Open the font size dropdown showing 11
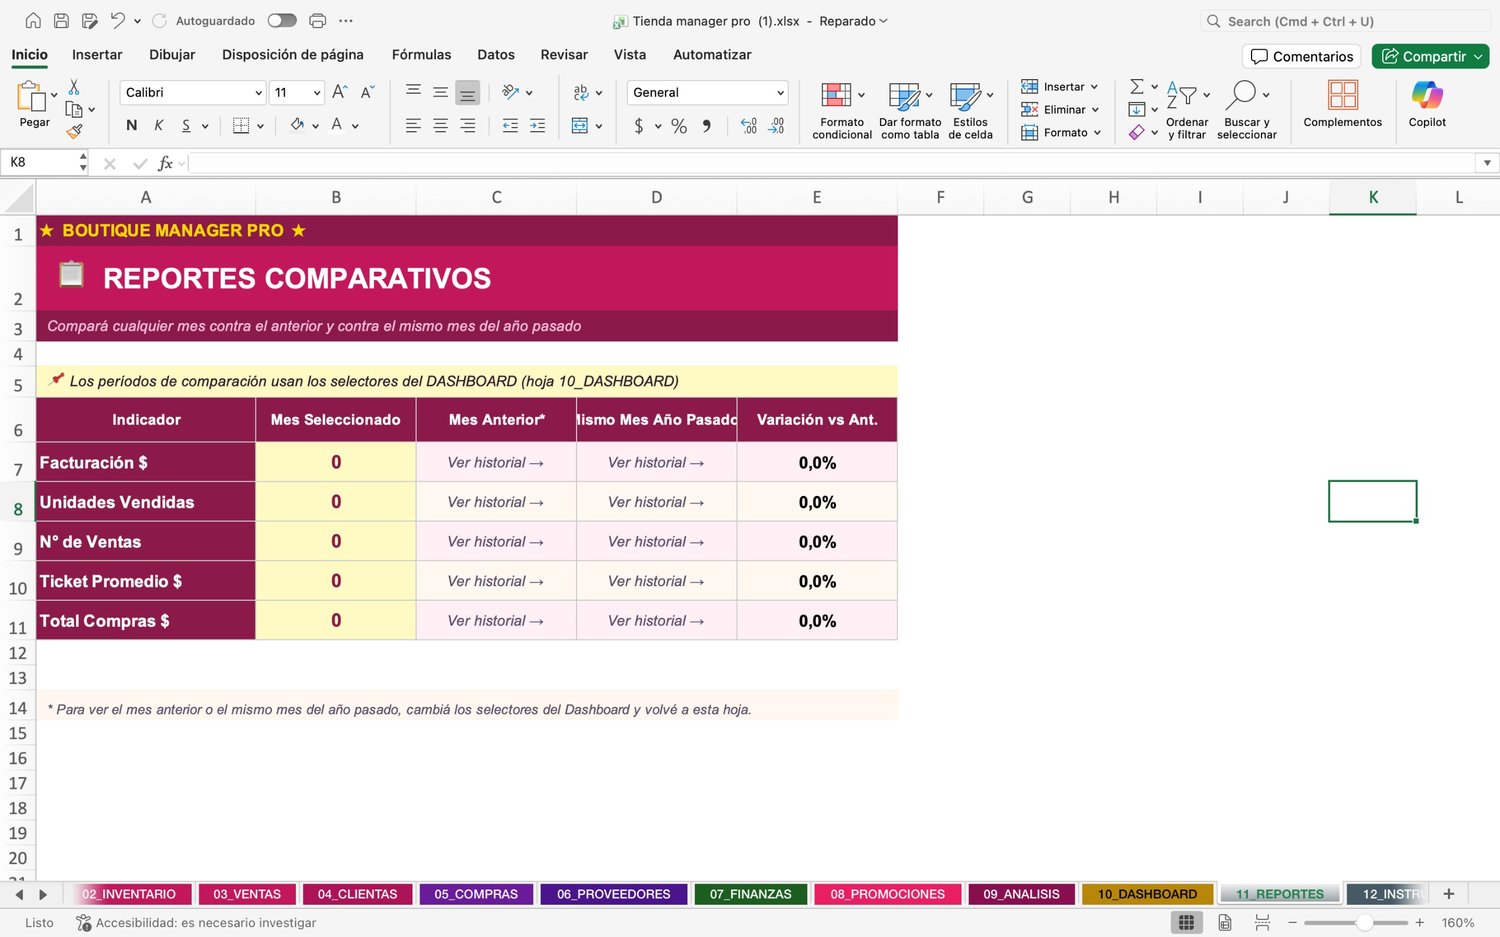The height and width of the screenshot is (937, 1500). click(x=317, y=93)
